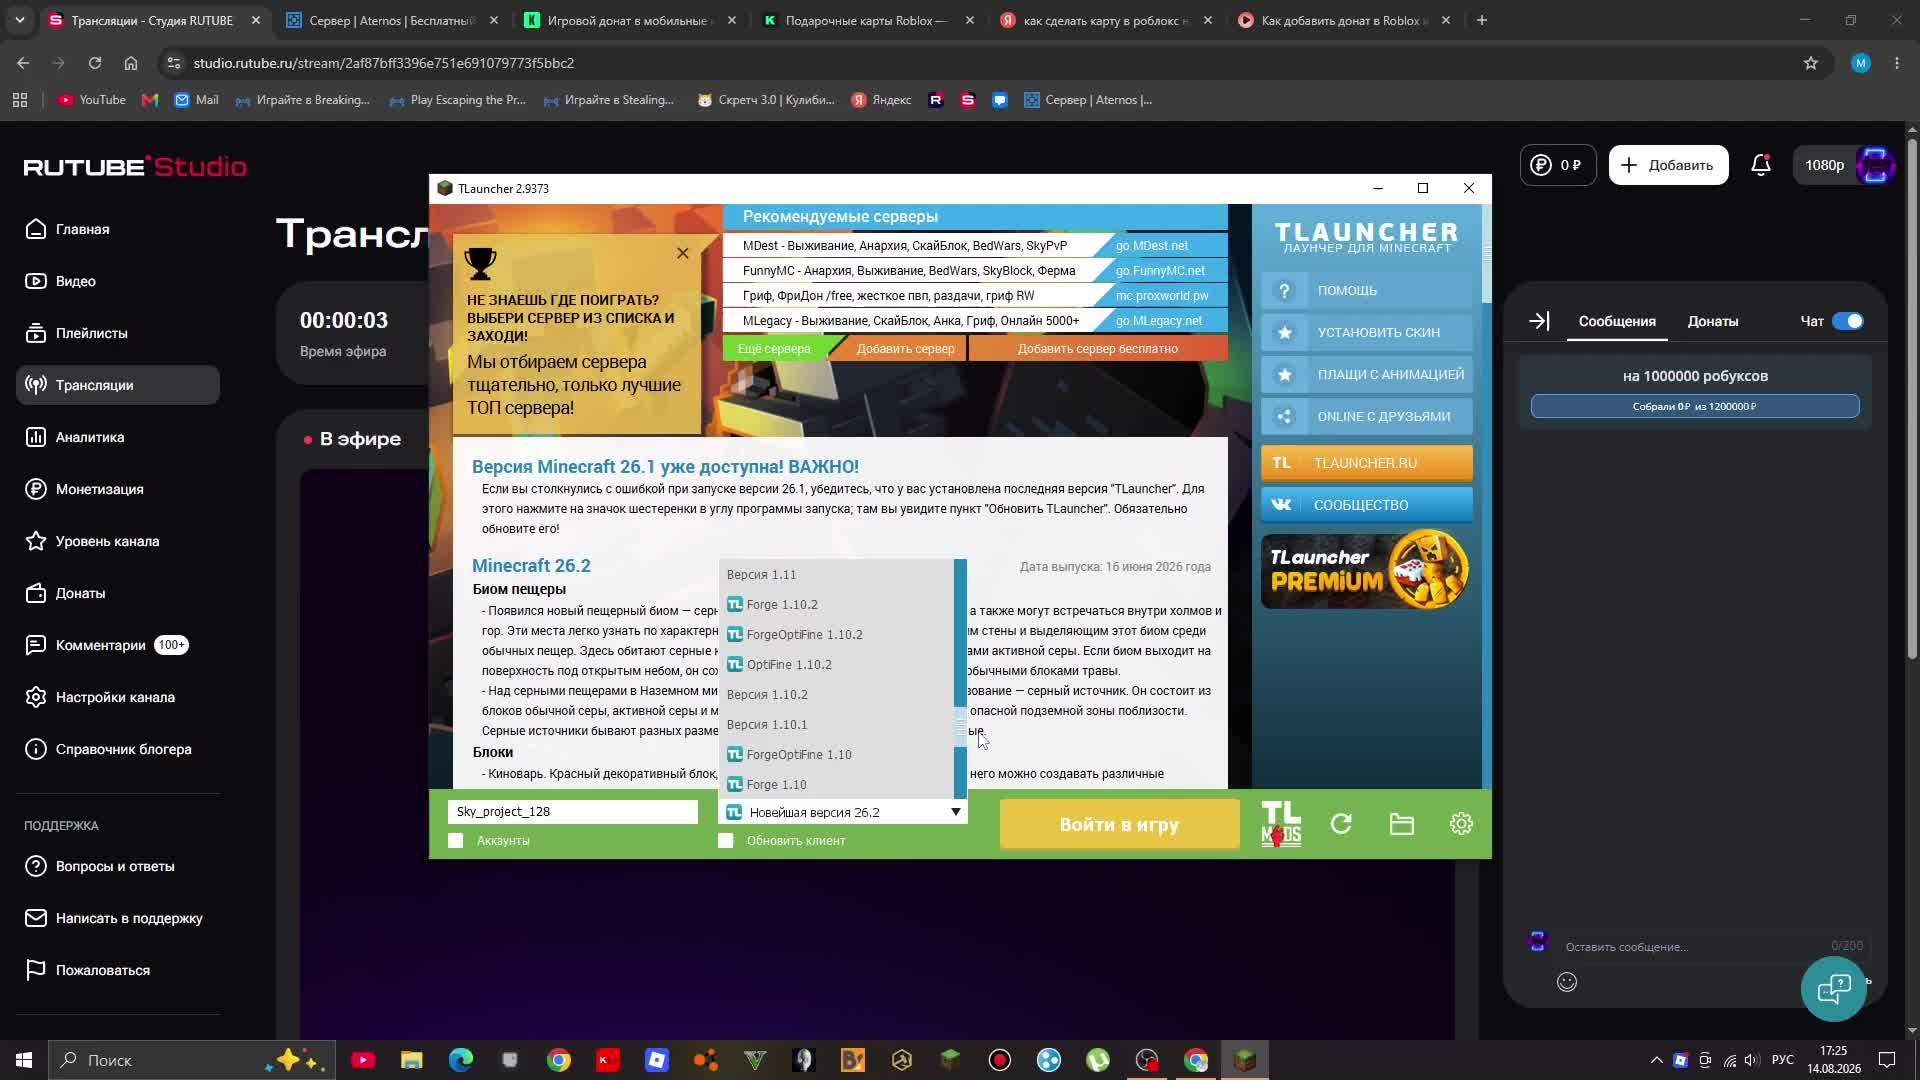Click the Добавить button in RUTUBE header
Screen dimensions: 1920x1080
1668,165
